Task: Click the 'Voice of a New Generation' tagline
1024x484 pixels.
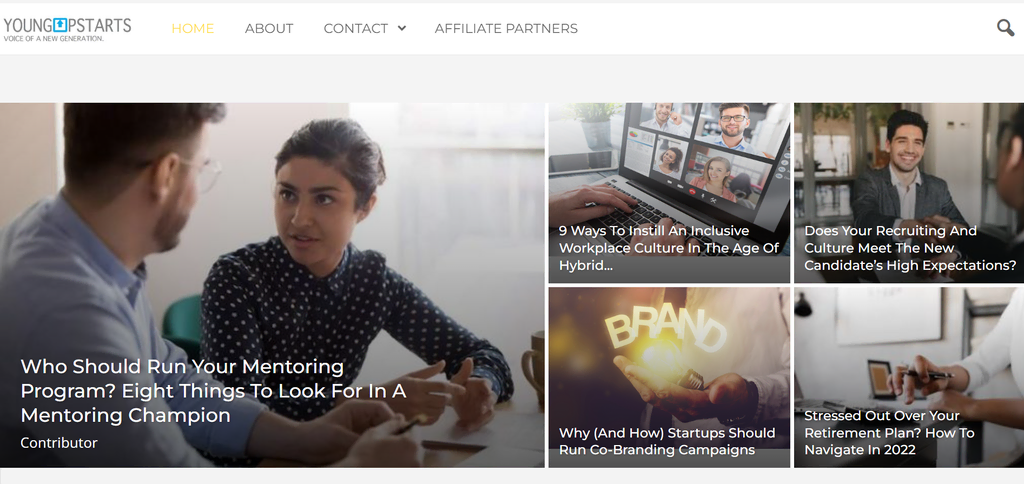Action: click(54, 39)
